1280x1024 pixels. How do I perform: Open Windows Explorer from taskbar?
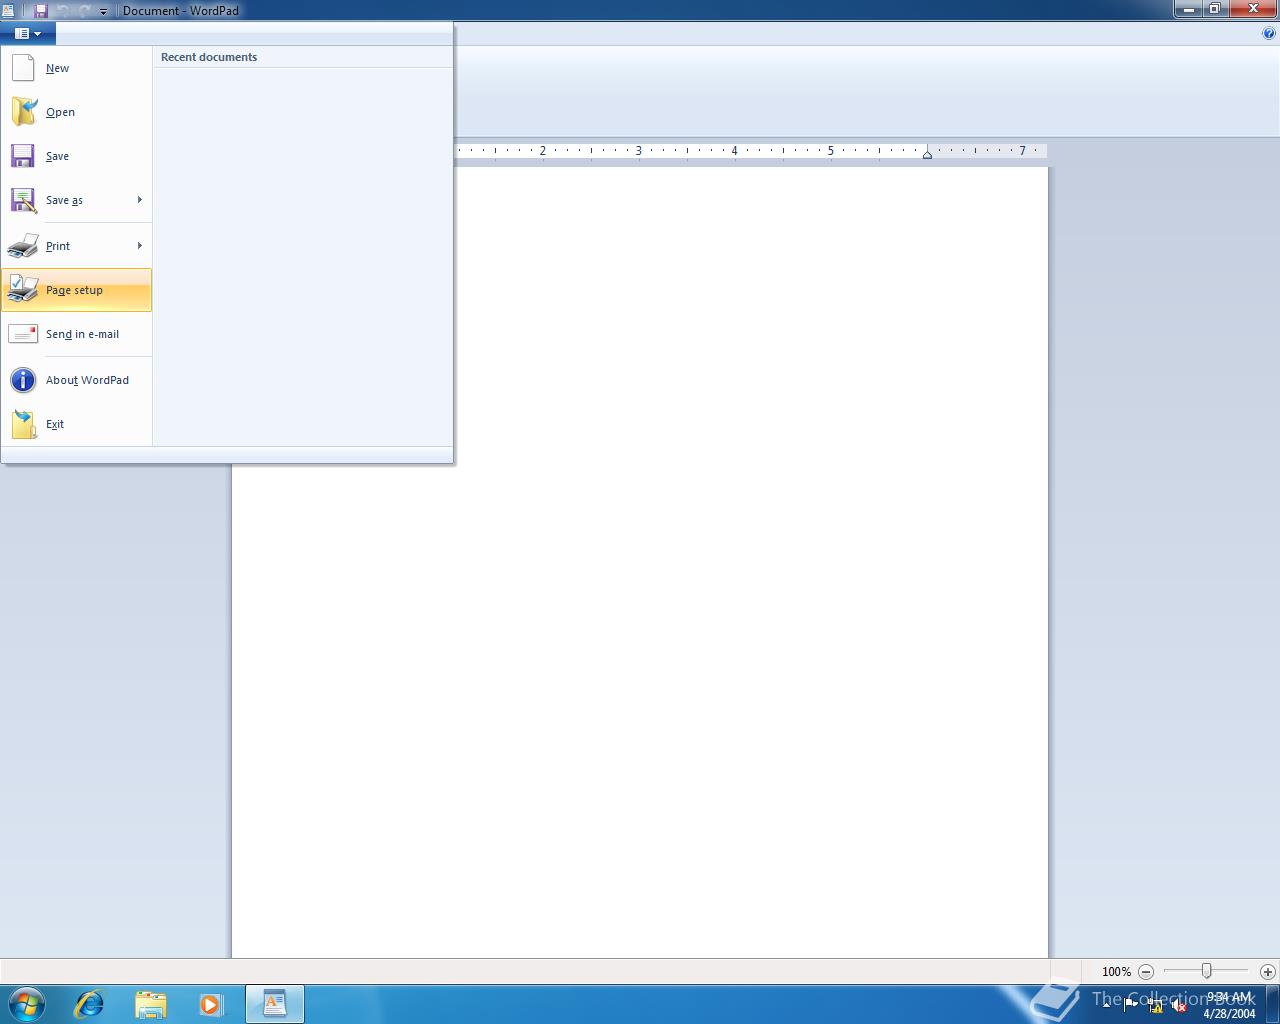pyautogui.click(x=150, y=1004)
